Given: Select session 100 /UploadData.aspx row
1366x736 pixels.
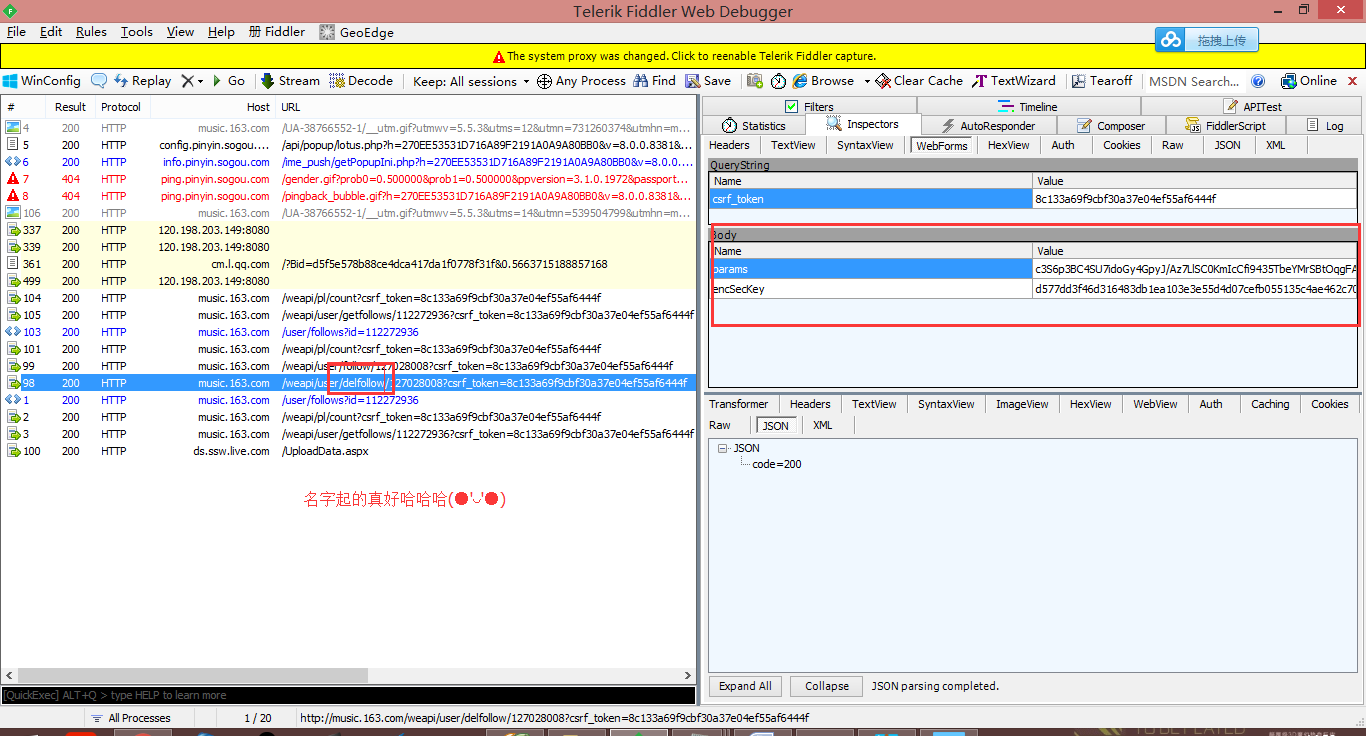Looking at the screenshot, I should [x=348, y=451].
